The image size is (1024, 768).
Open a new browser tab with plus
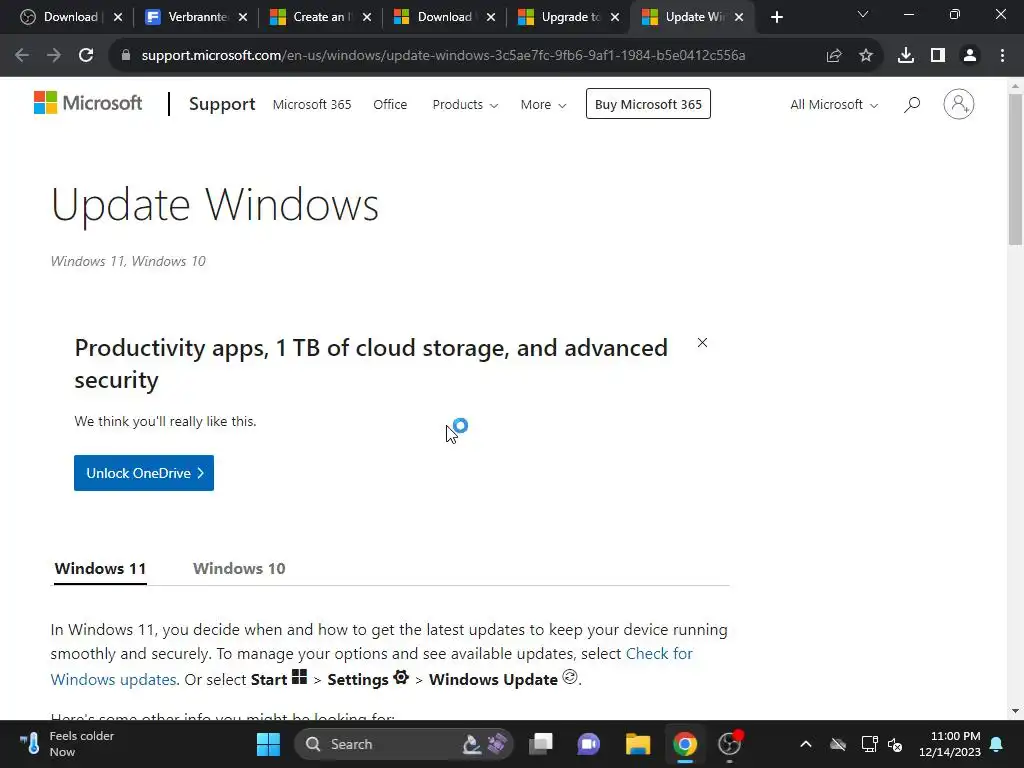pos(776,18)
